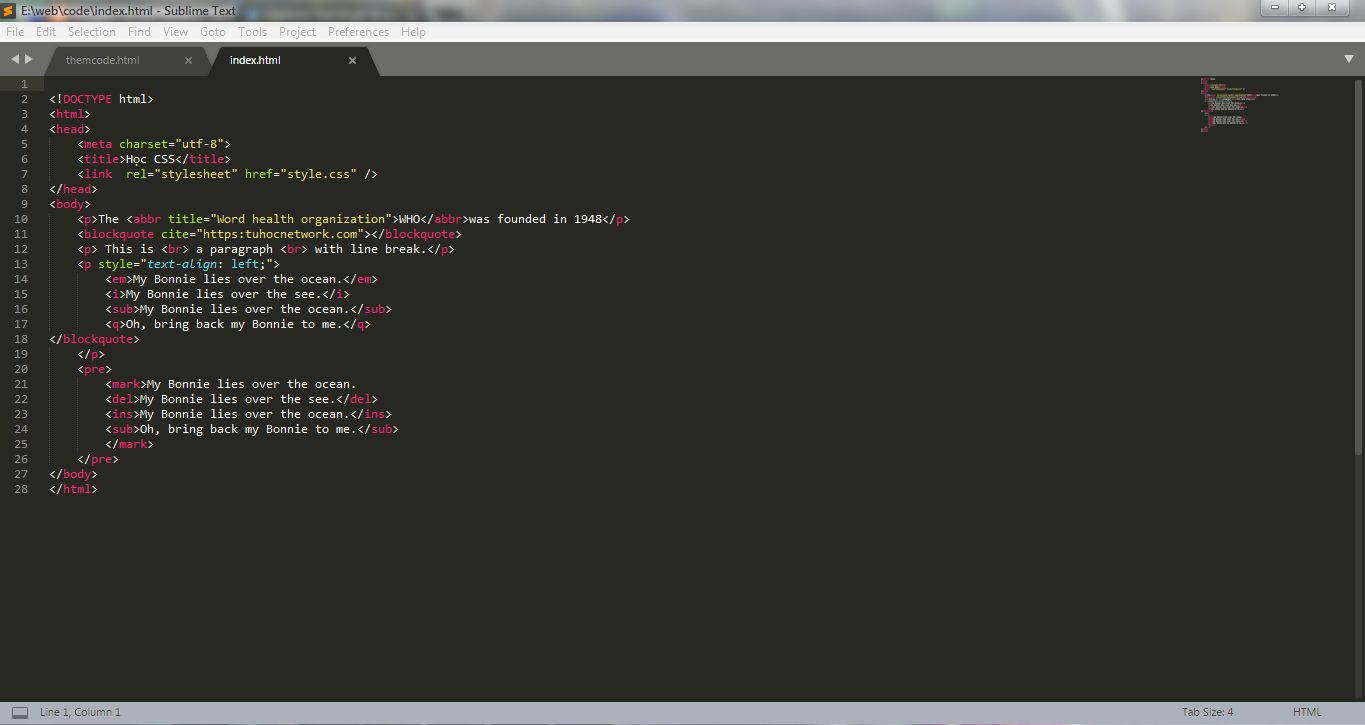
Task: Open the File menu
Action: pos(15,31)
